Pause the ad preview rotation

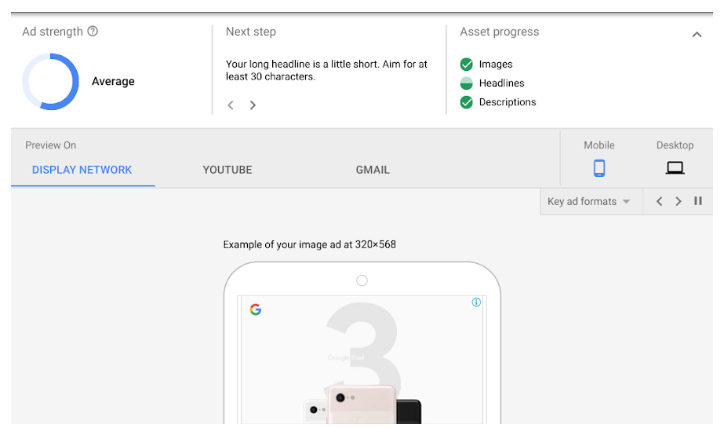[x=698, y=201]
